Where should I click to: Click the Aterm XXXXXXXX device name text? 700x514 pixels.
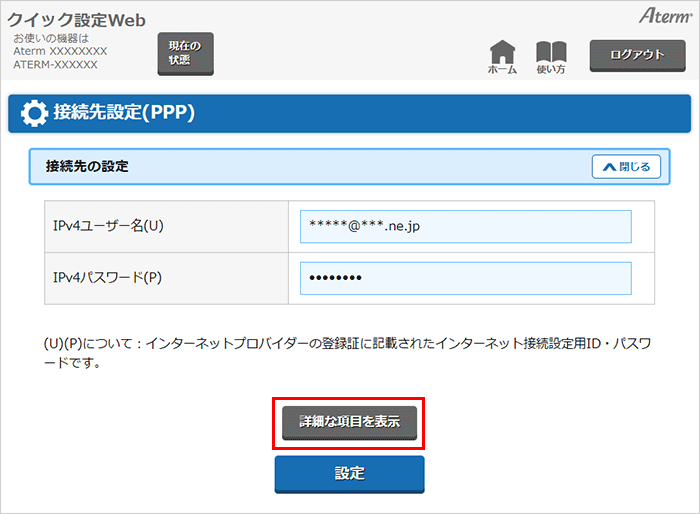pyautogui.click(x=60, y=51)
